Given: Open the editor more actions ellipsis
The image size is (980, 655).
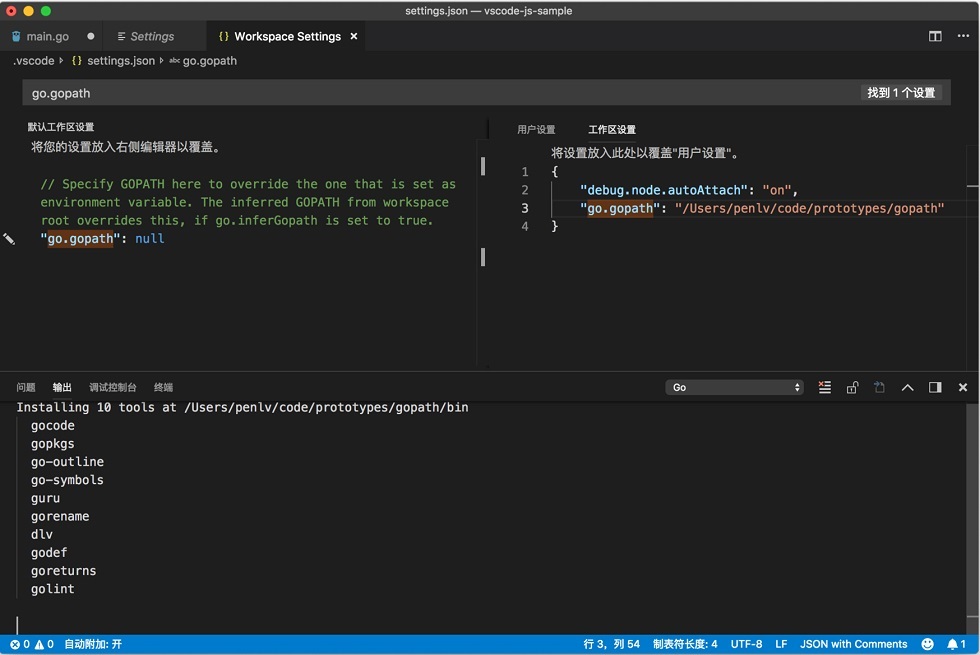Looking at the screenshot, I should coord(963,36).
